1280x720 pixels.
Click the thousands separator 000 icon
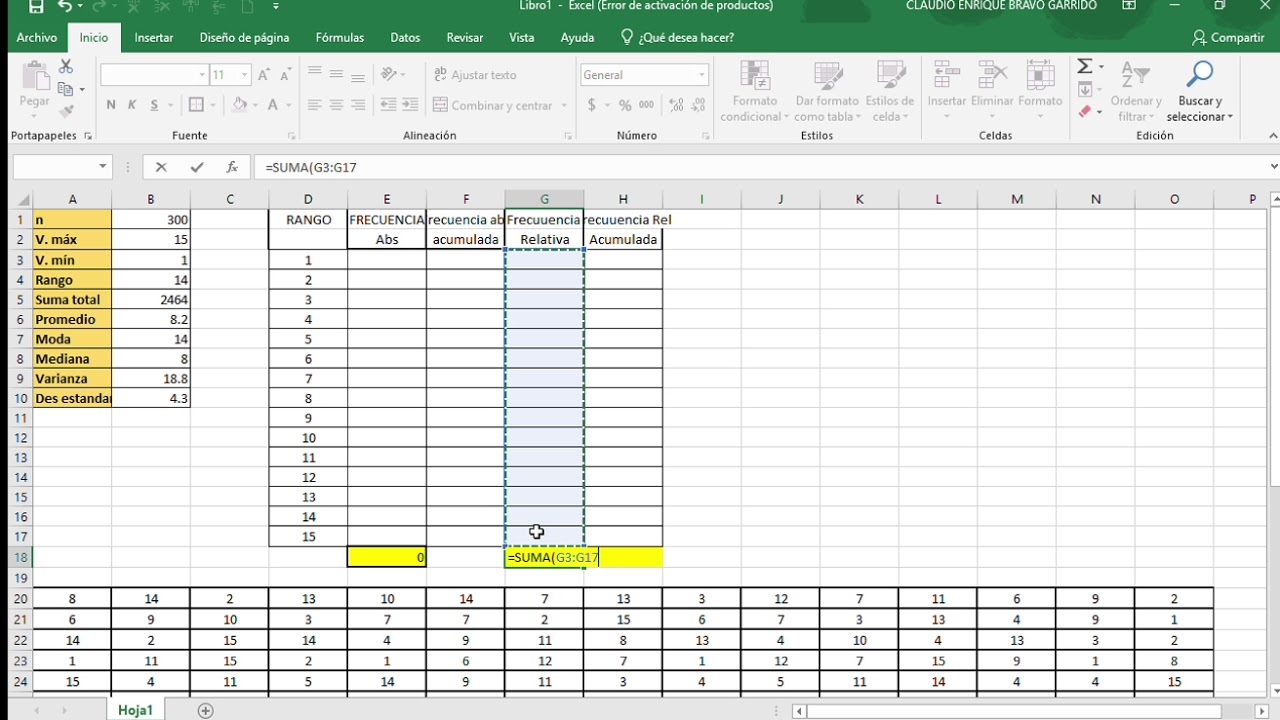647,105
